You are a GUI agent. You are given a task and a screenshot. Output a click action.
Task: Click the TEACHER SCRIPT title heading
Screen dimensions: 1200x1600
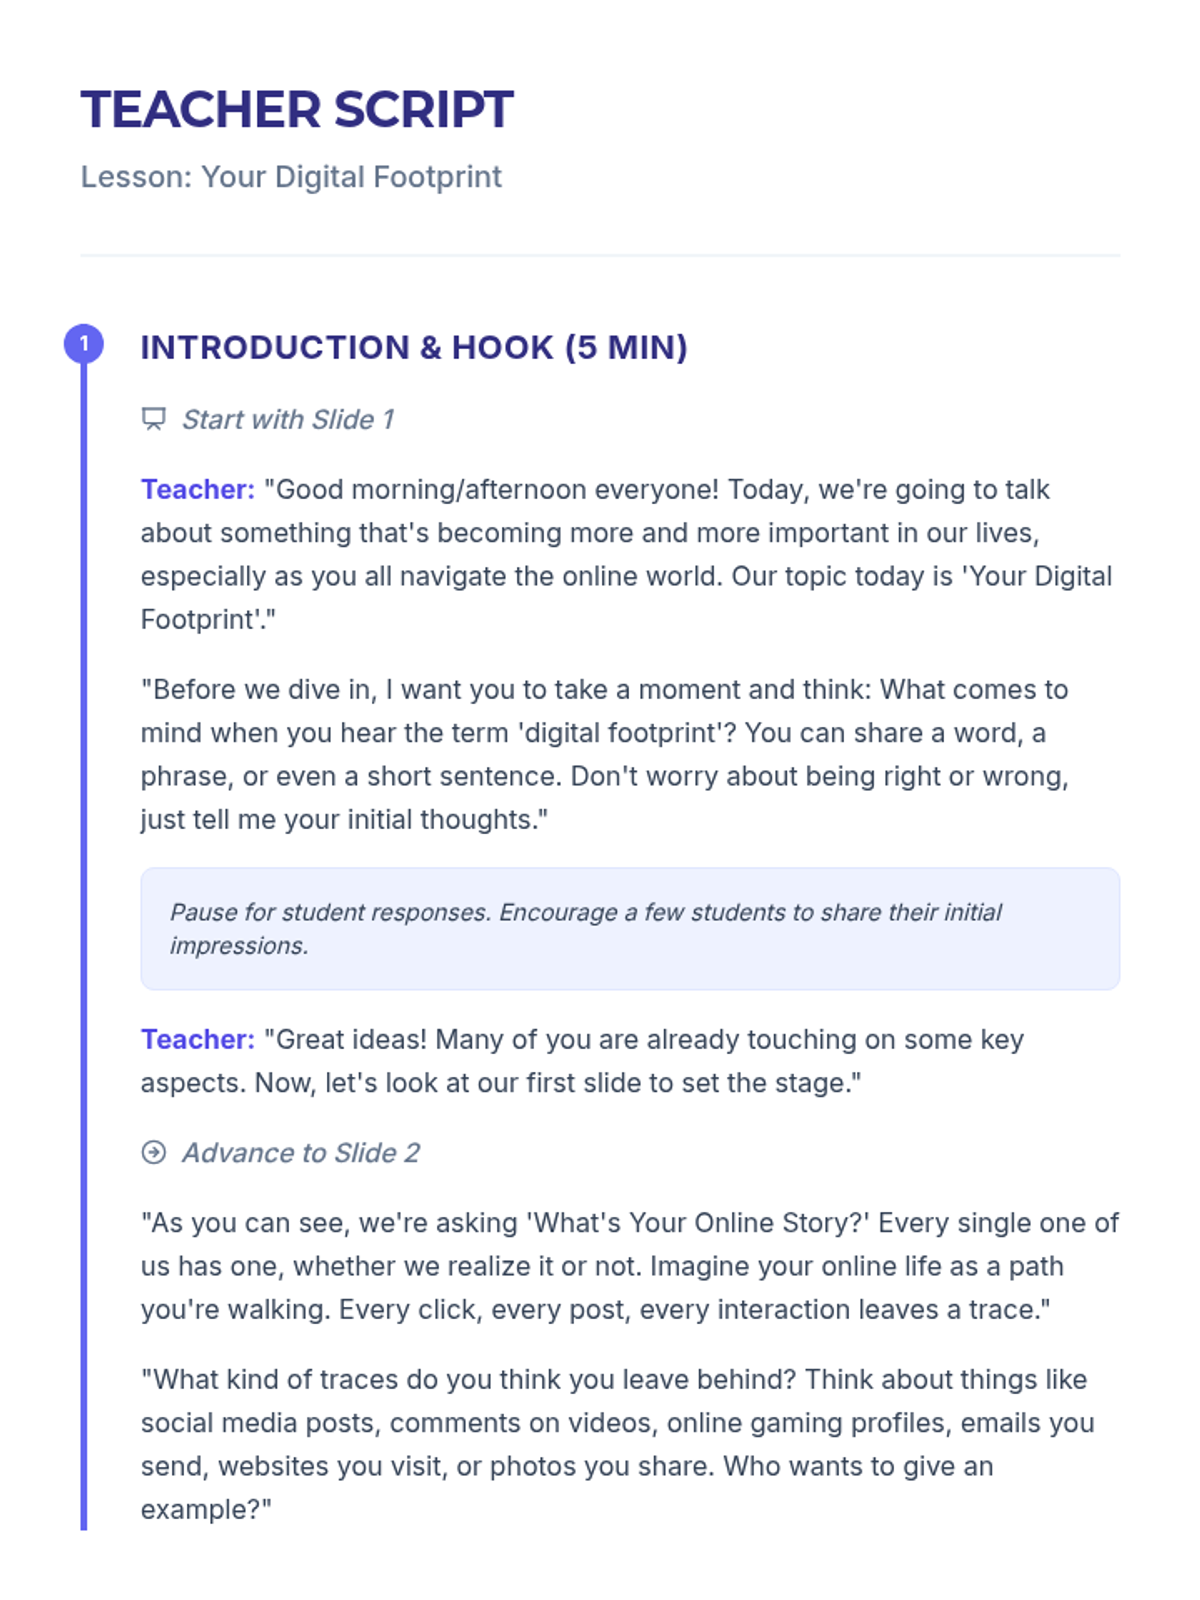(x=297, y=109)
